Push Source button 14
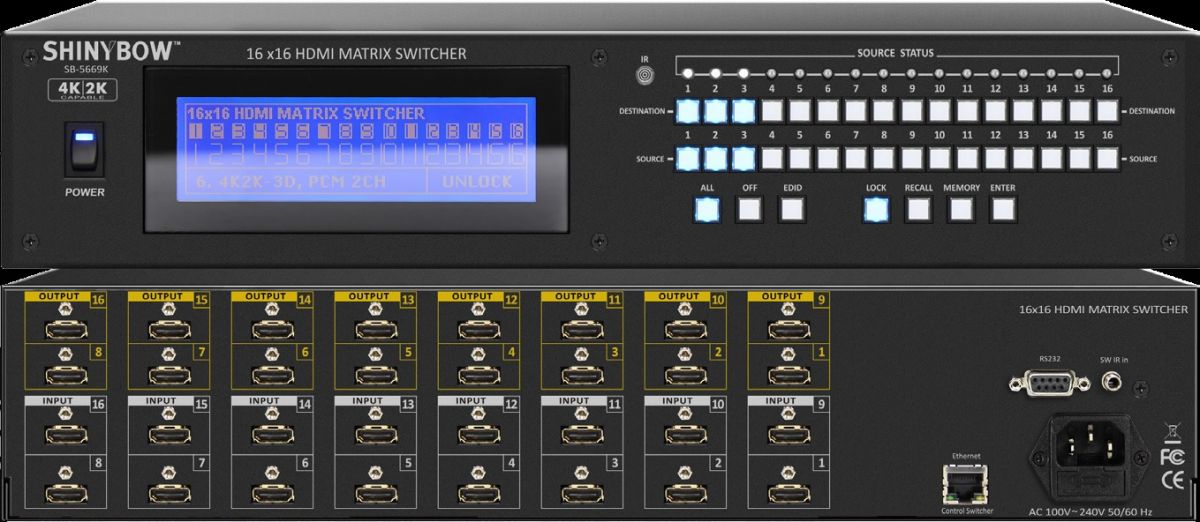The height and width of the screenshot is (522, 1200). [1051, 158]
